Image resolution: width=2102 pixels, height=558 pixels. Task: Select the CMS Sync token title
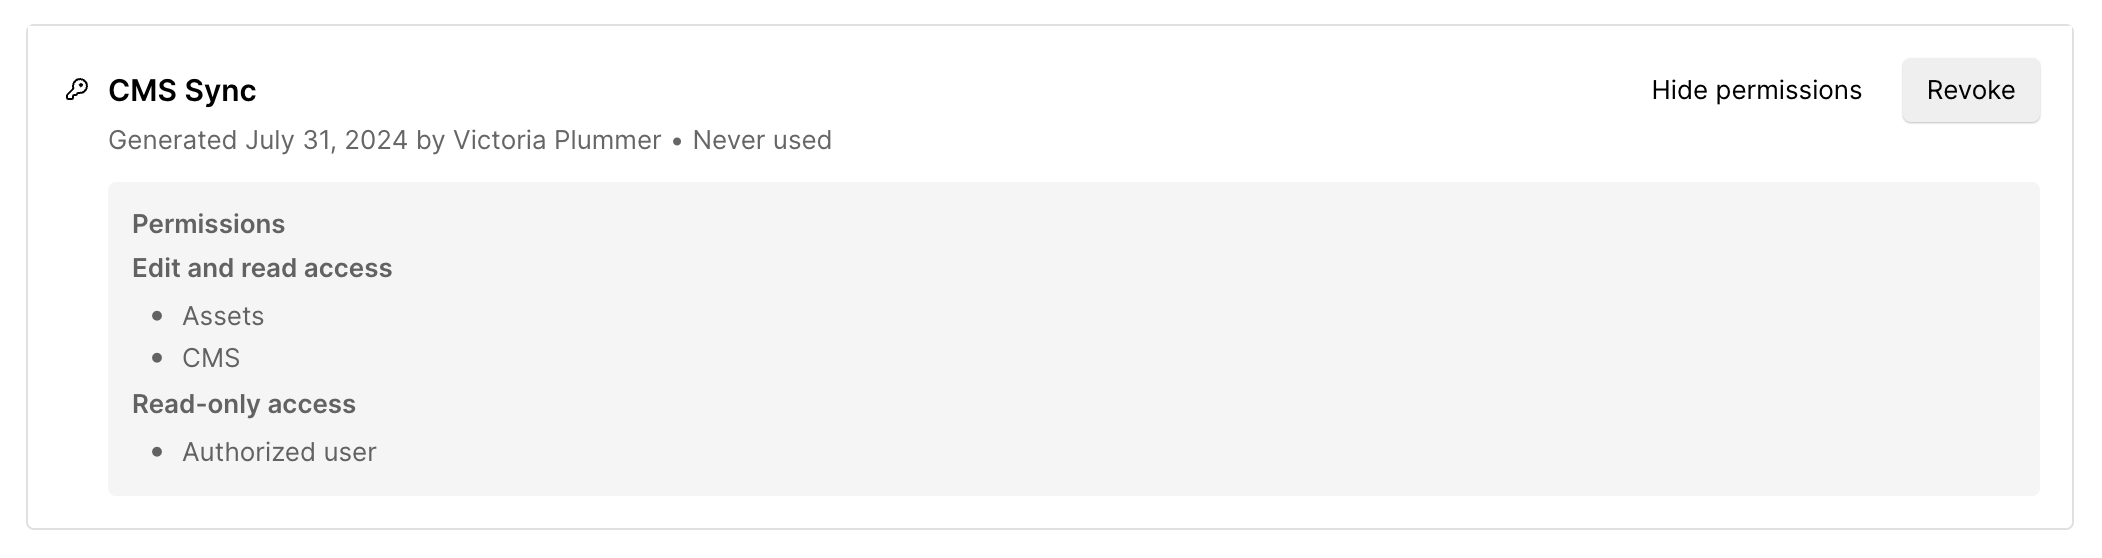tap(182, 91)
